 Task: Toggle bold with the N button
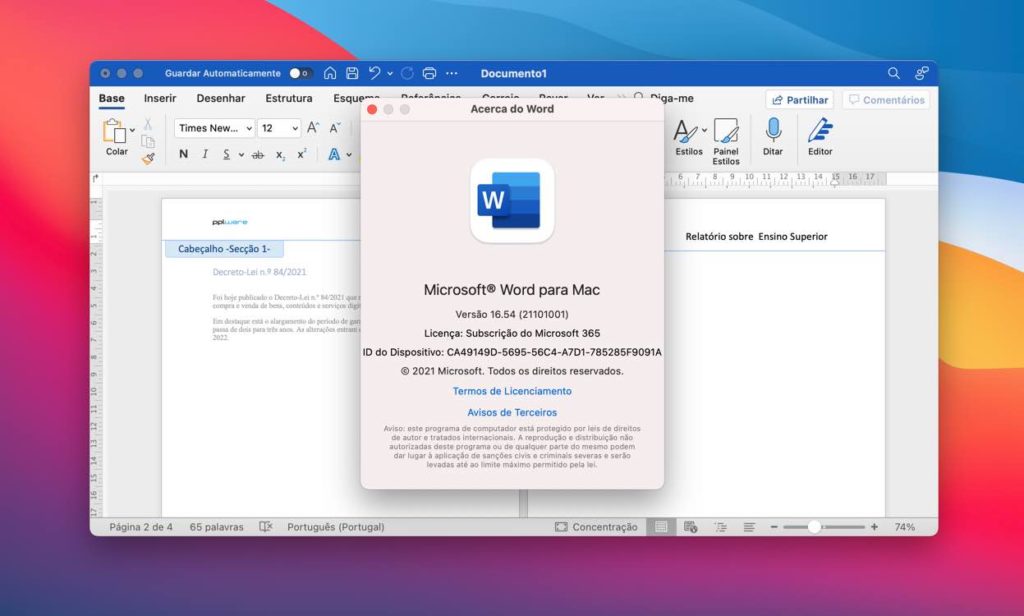(x=184, y=154)
